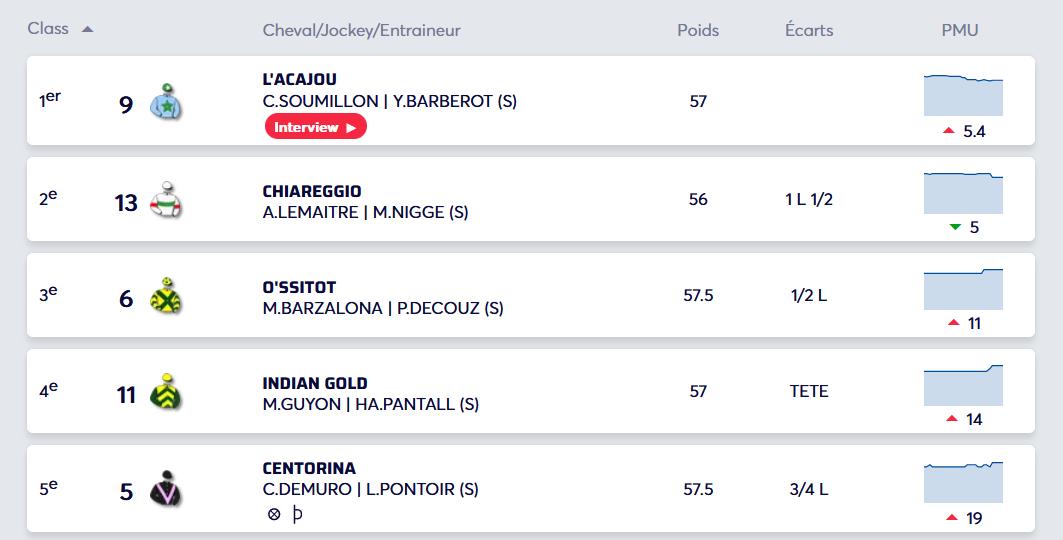Click the green down arrow beside odds 5
The width and height of the screenshot is (1063, 540).
point(955,227)
